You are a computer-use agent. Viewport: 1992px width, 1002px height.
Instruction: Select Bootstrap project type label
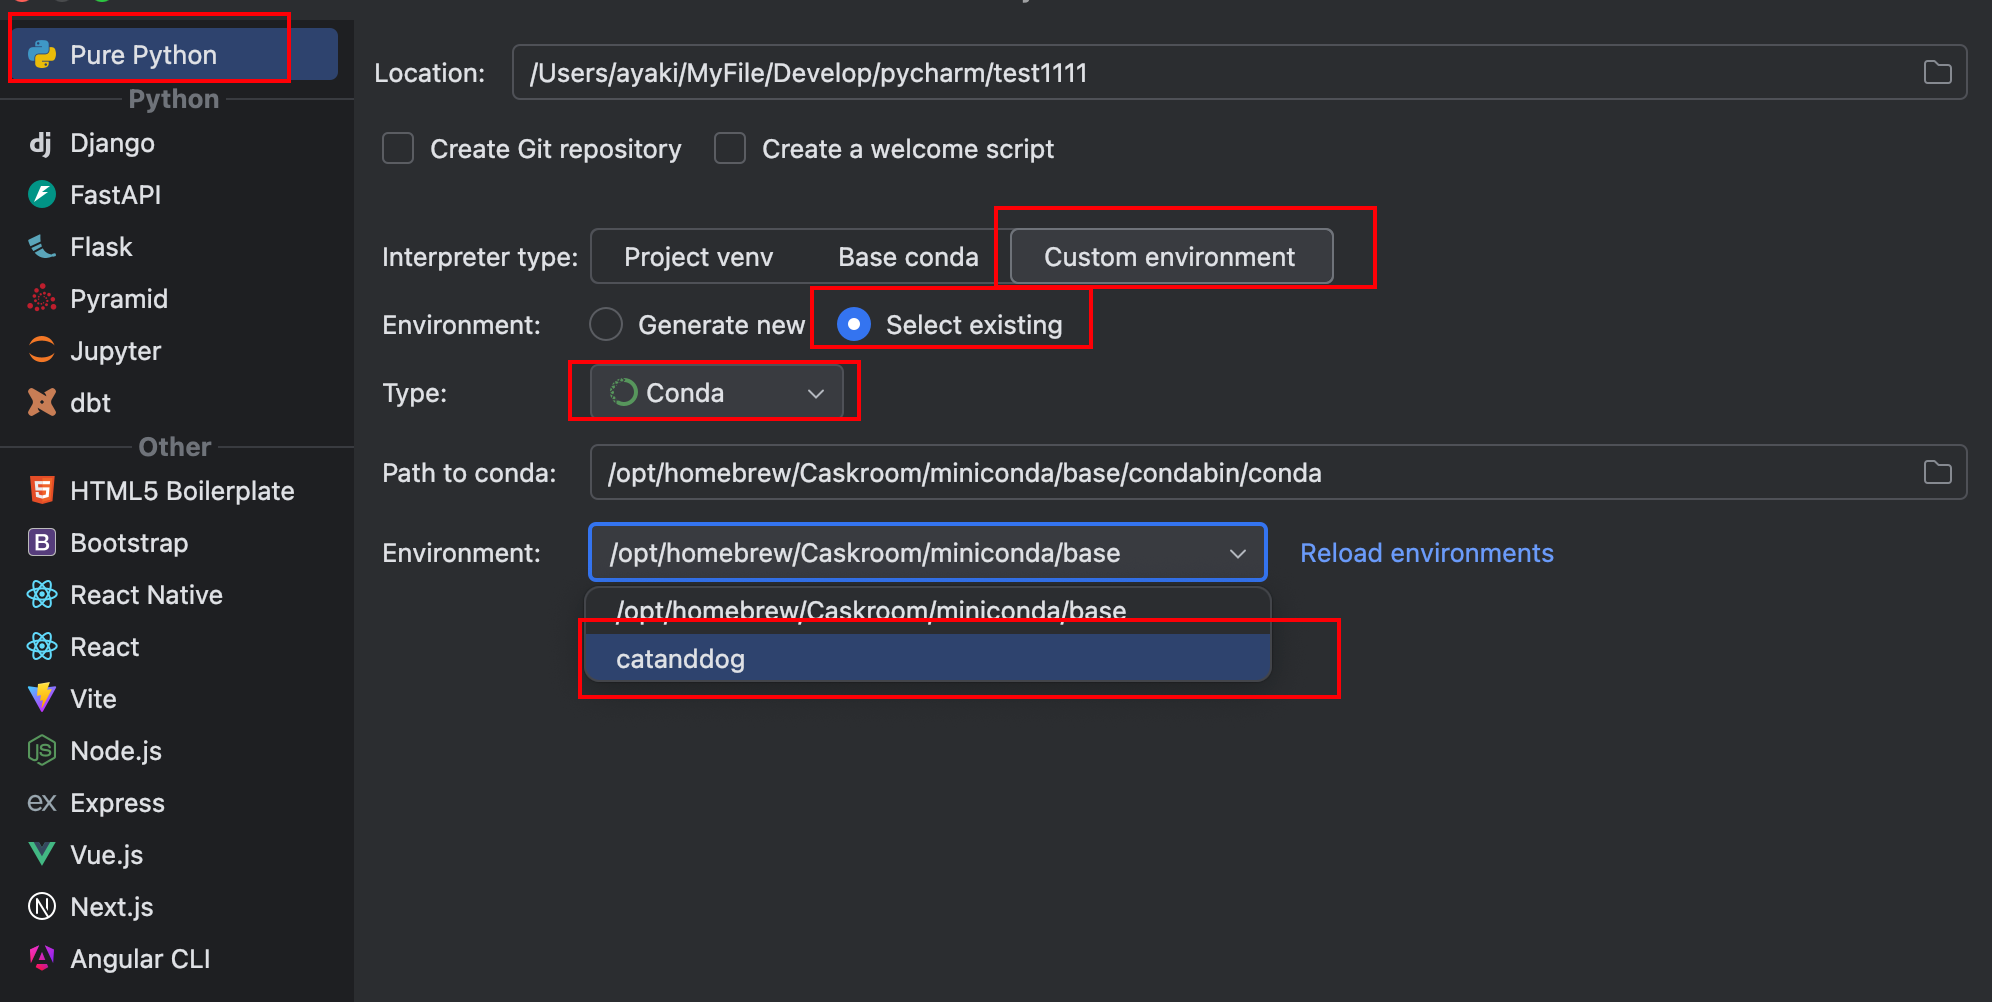(x=129, y=543)
